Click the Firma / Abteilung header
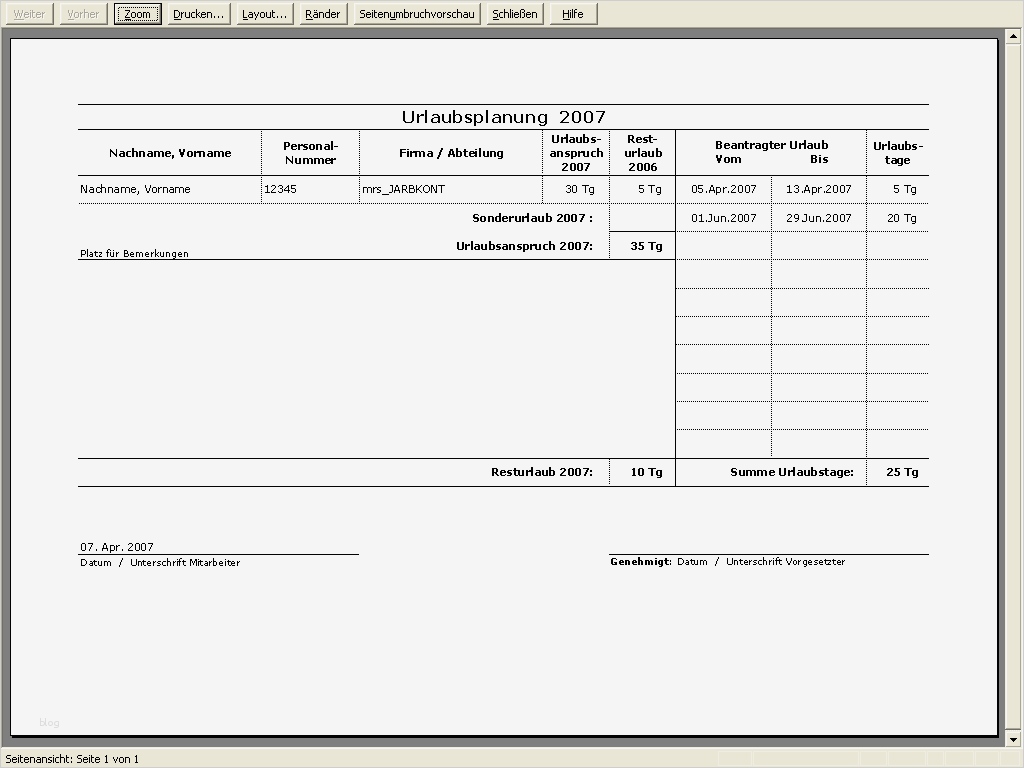Image resolution: width=1024 pixels, height=768 pixels. 451,153
